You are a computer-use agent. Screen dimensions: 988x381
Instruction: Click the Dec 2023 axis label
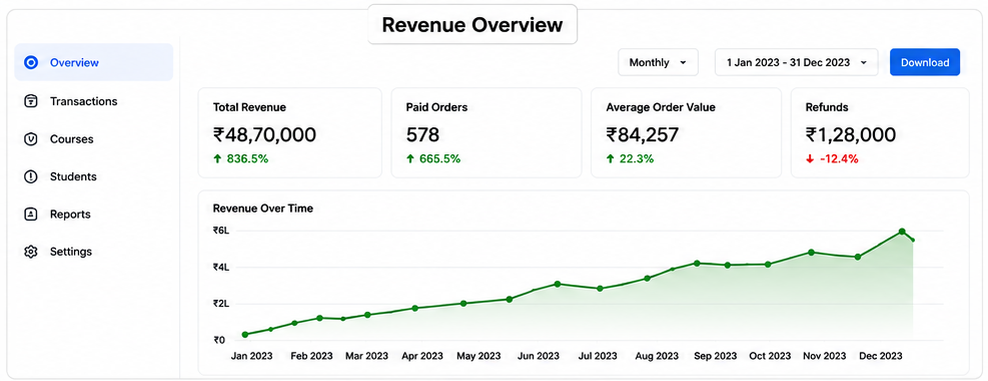click(x=880, y=356)
